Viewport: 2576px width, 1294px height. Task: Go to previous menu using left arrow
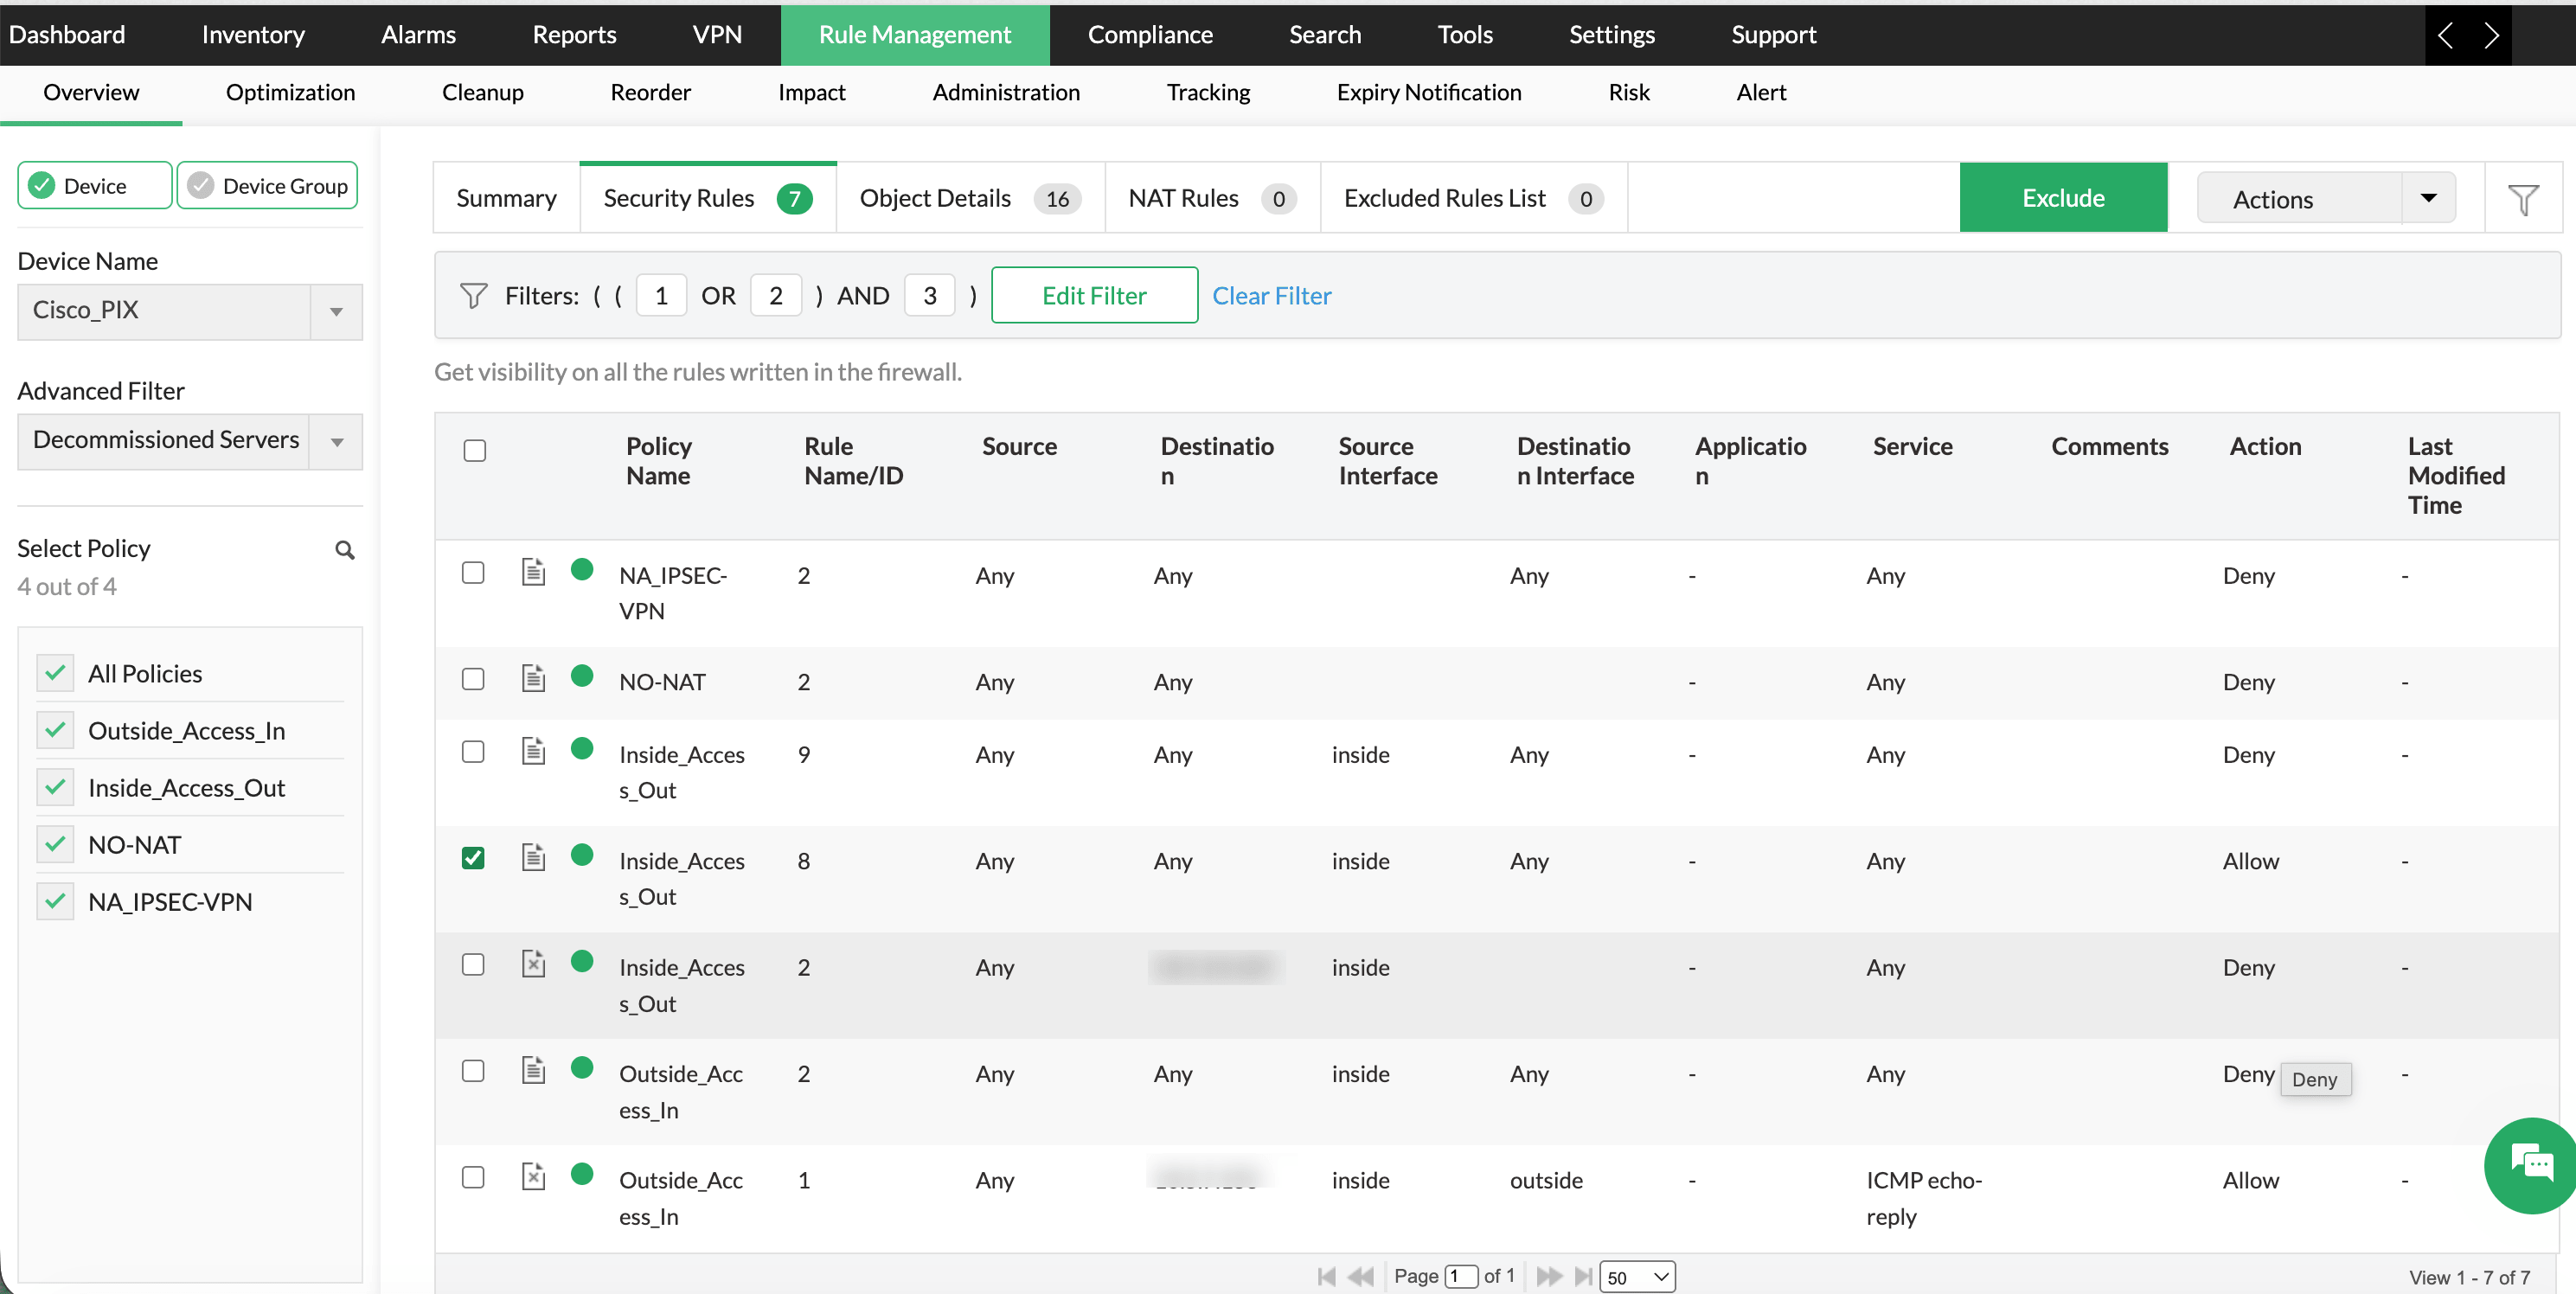click(2446, 35)
